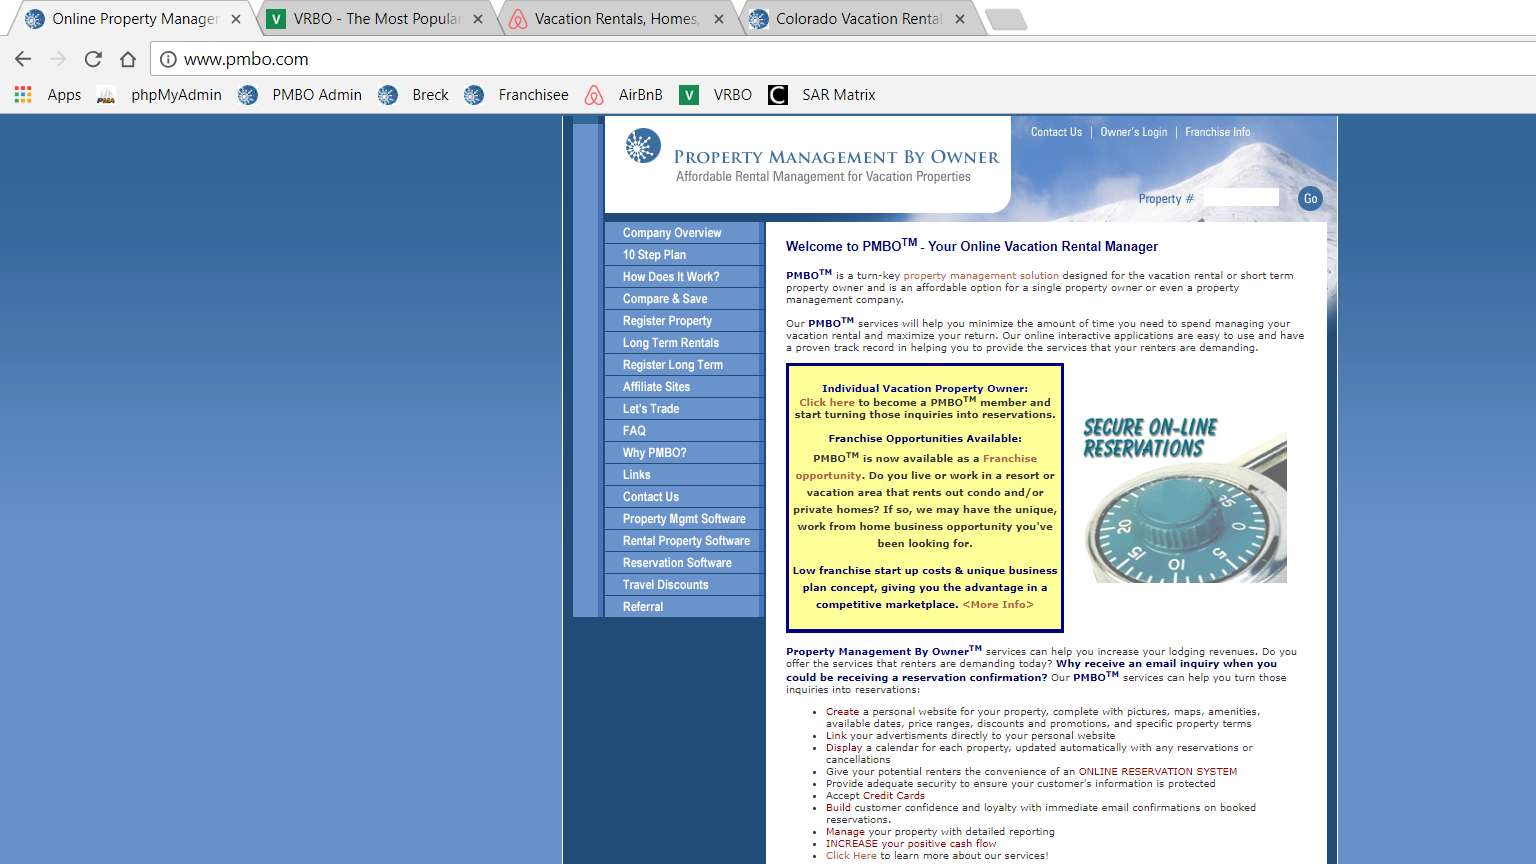Click here link in the yellow box
Screen dimensions: 1536x864
pos(827,402)
